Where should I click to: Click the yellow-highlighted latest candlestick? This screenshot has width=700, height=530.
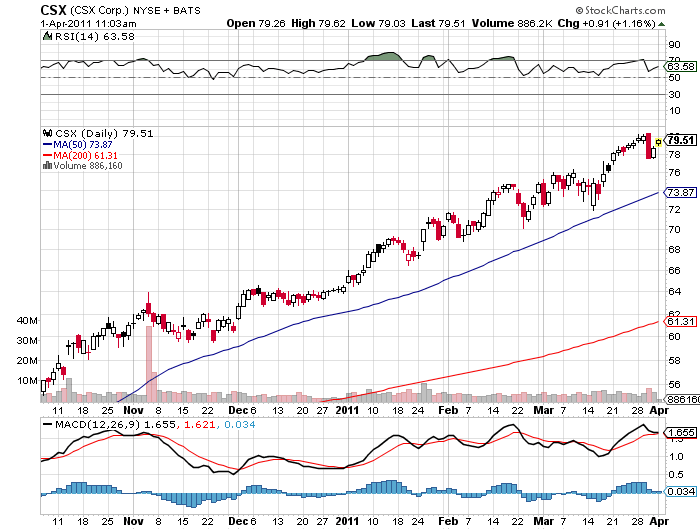[x=658, y=142]
